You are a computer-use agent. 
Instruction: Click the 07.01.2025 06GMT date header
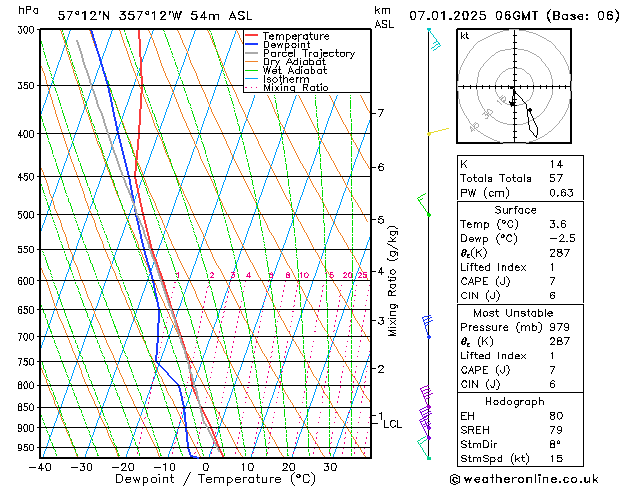click(473, 16)
